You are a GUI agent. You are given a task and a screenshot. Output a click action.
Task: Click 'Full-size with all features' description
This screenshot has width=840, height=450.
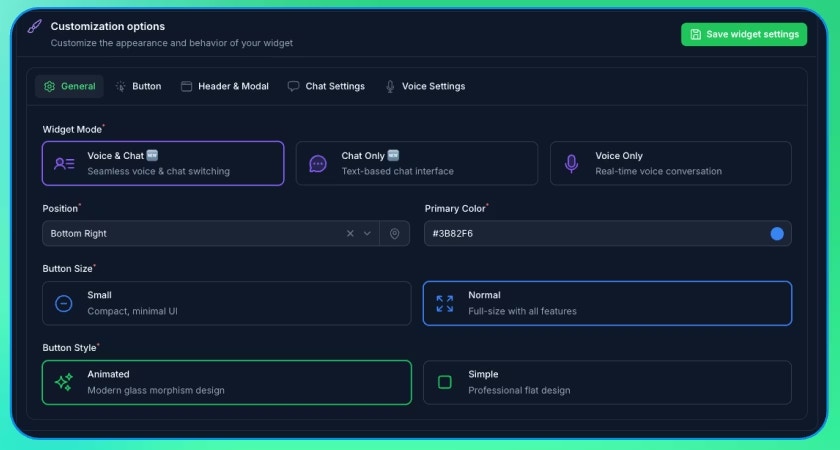click(x=522, y=311)
